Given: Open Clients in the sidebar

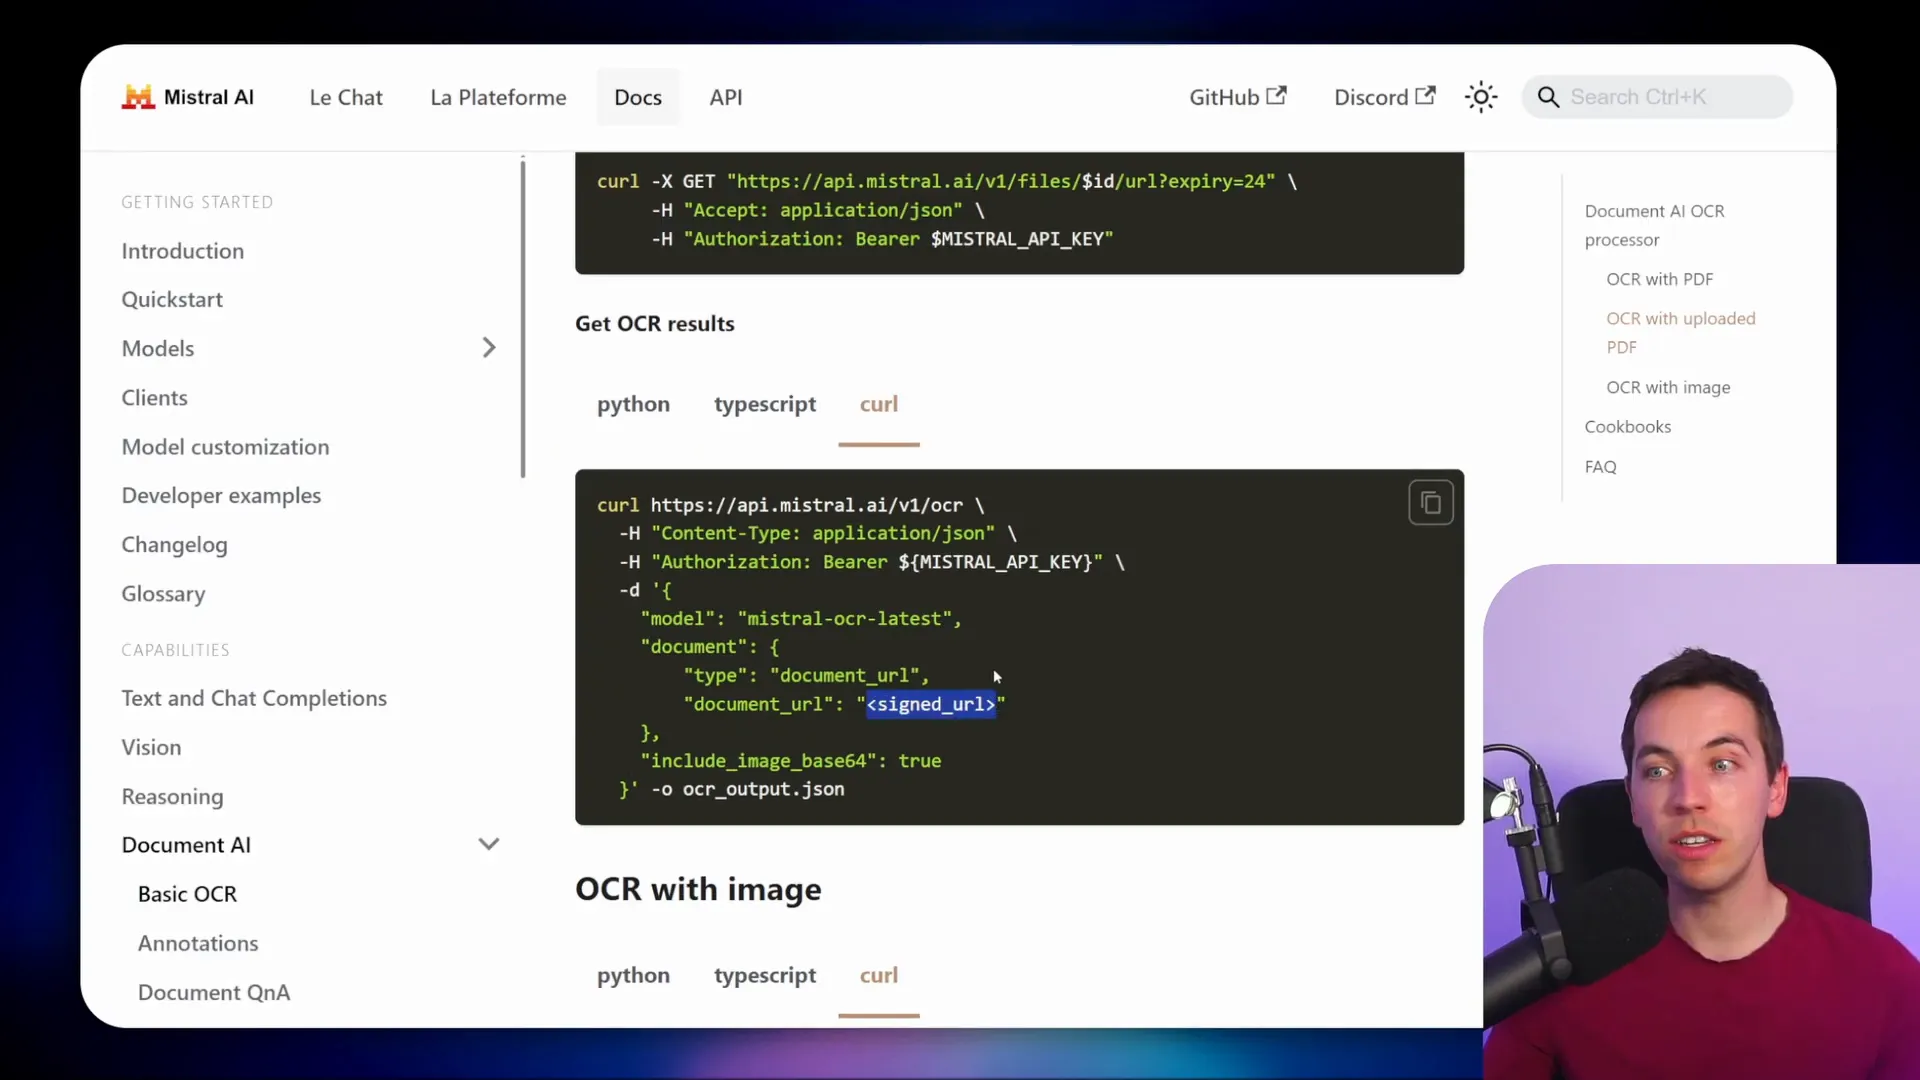Looking at the screenshot, I should (x=155, y=398).
